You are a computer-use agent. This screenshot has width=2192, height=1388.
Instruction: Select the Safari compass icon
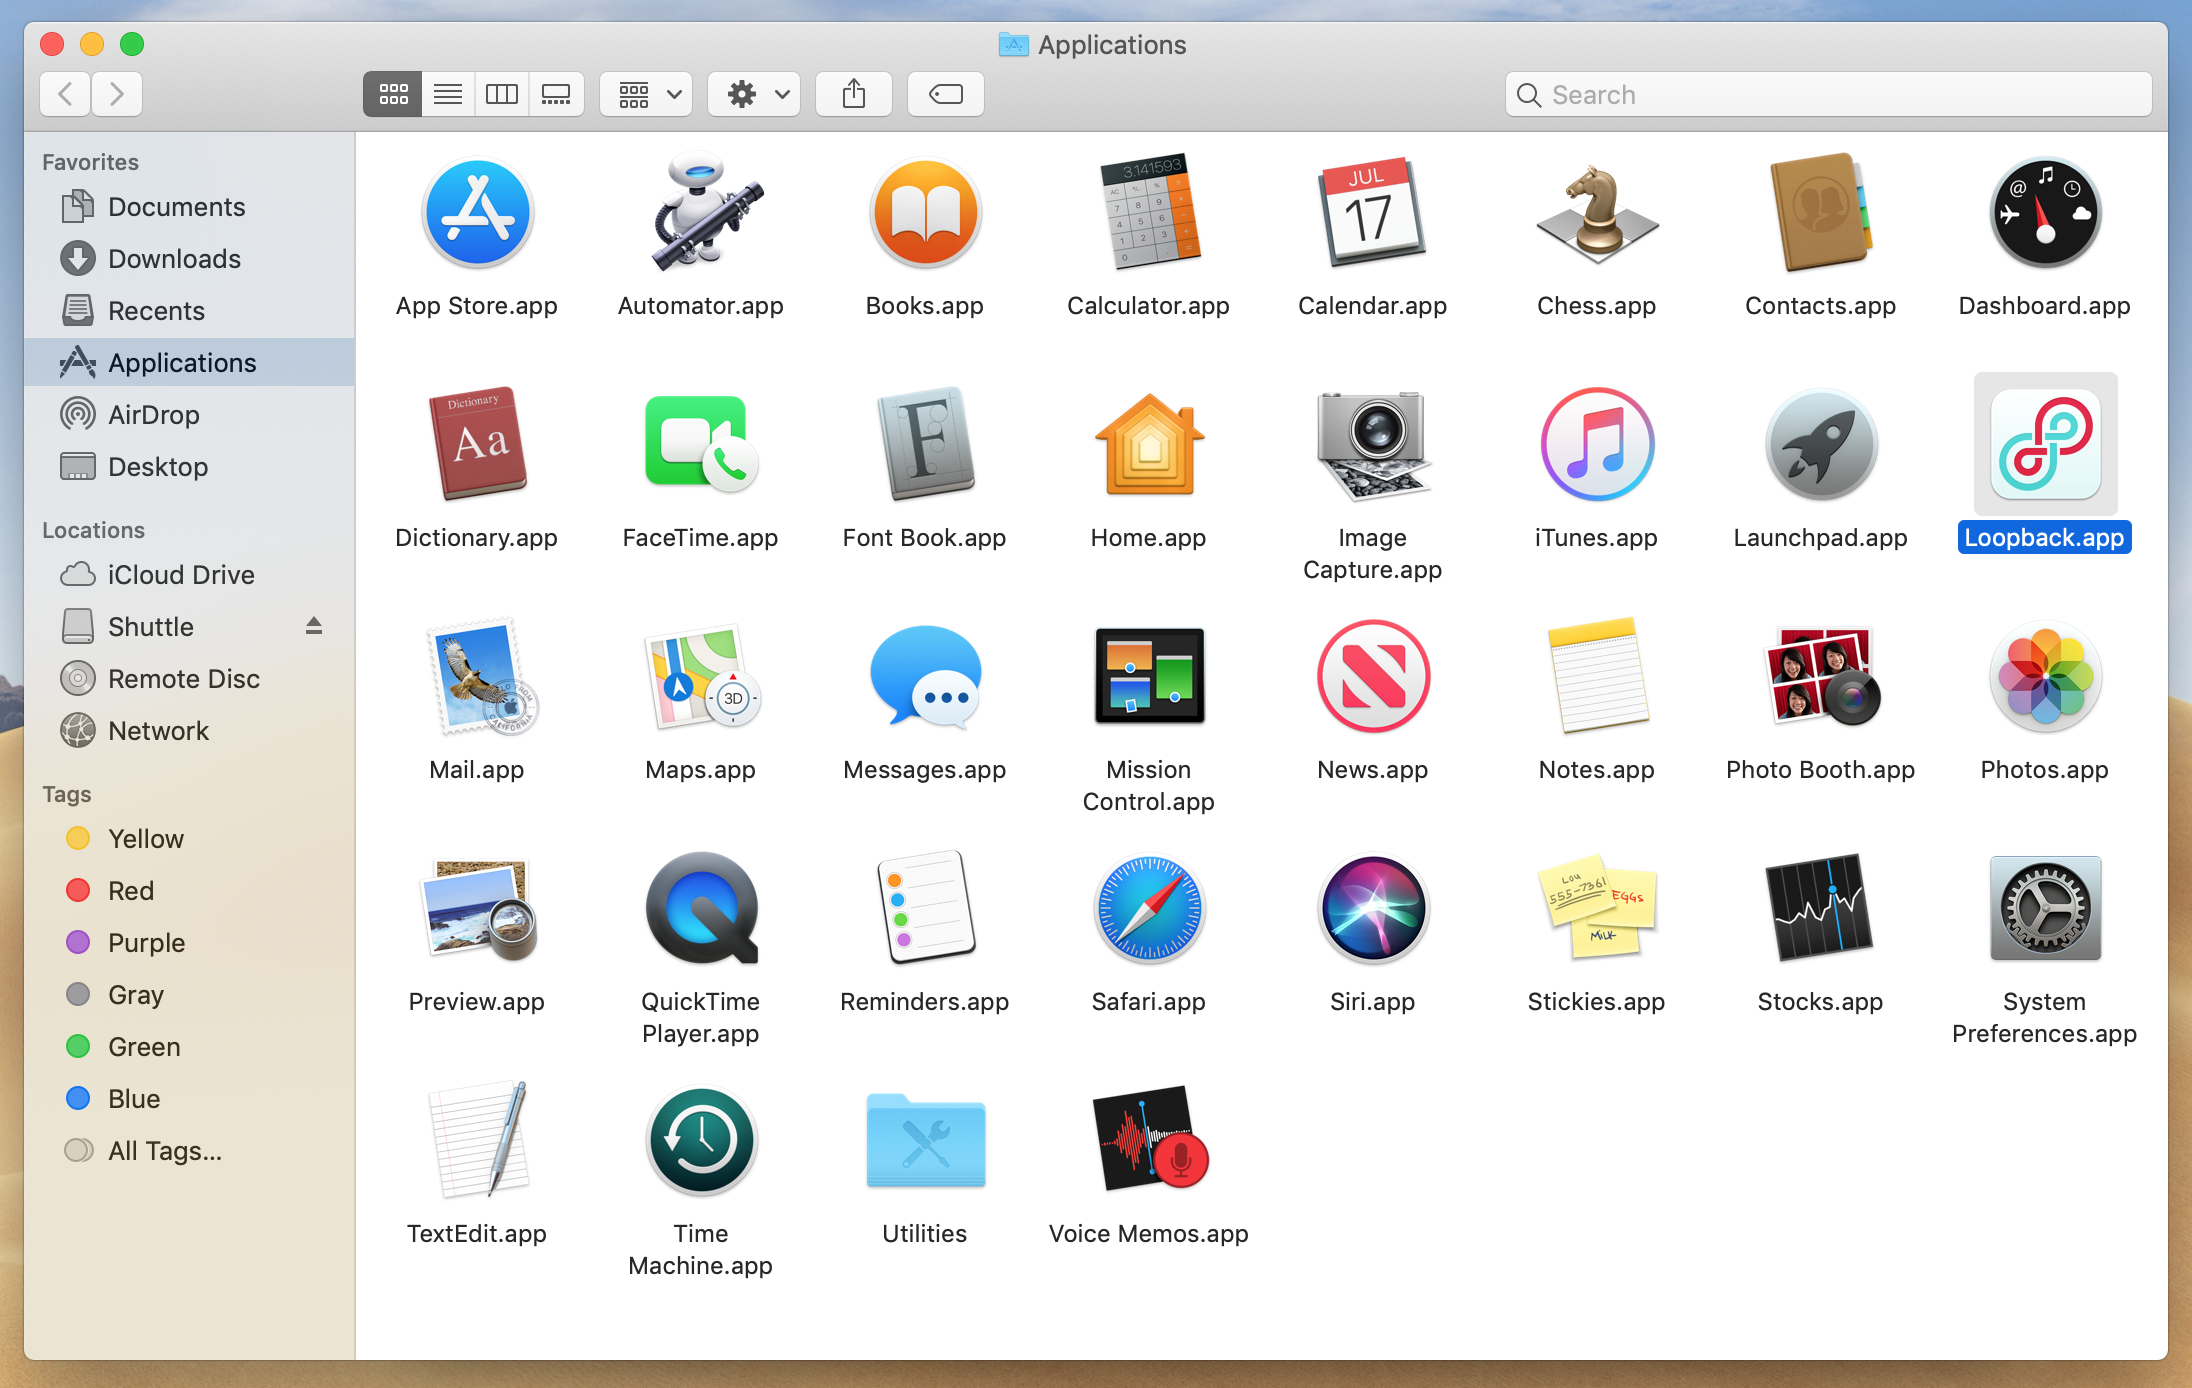pyautogui.click(x=1149, y=909)
